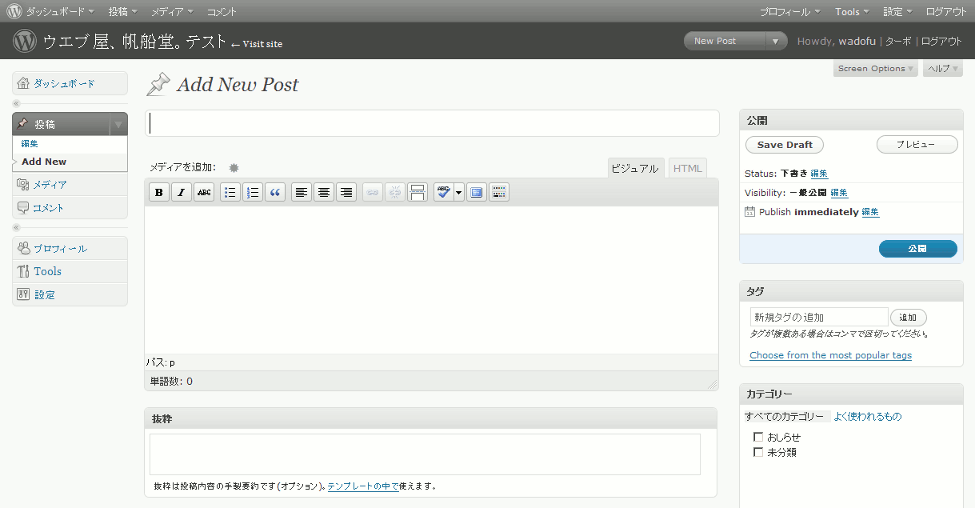Insert a numbered list
This screenshot has width=975, height=508.
click(253, 192)
